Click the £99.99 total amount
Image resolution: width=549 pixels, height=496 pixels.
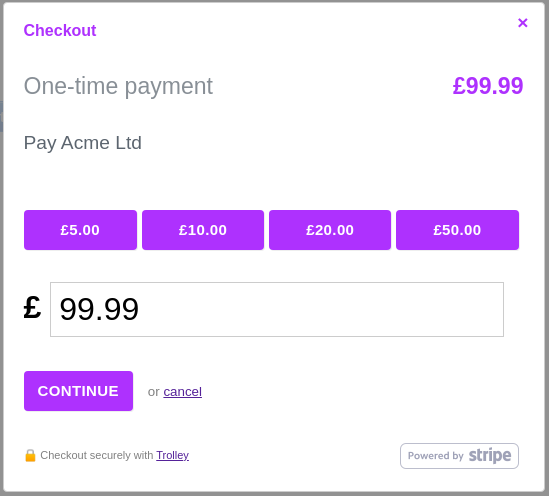click(x=488, y=86)
